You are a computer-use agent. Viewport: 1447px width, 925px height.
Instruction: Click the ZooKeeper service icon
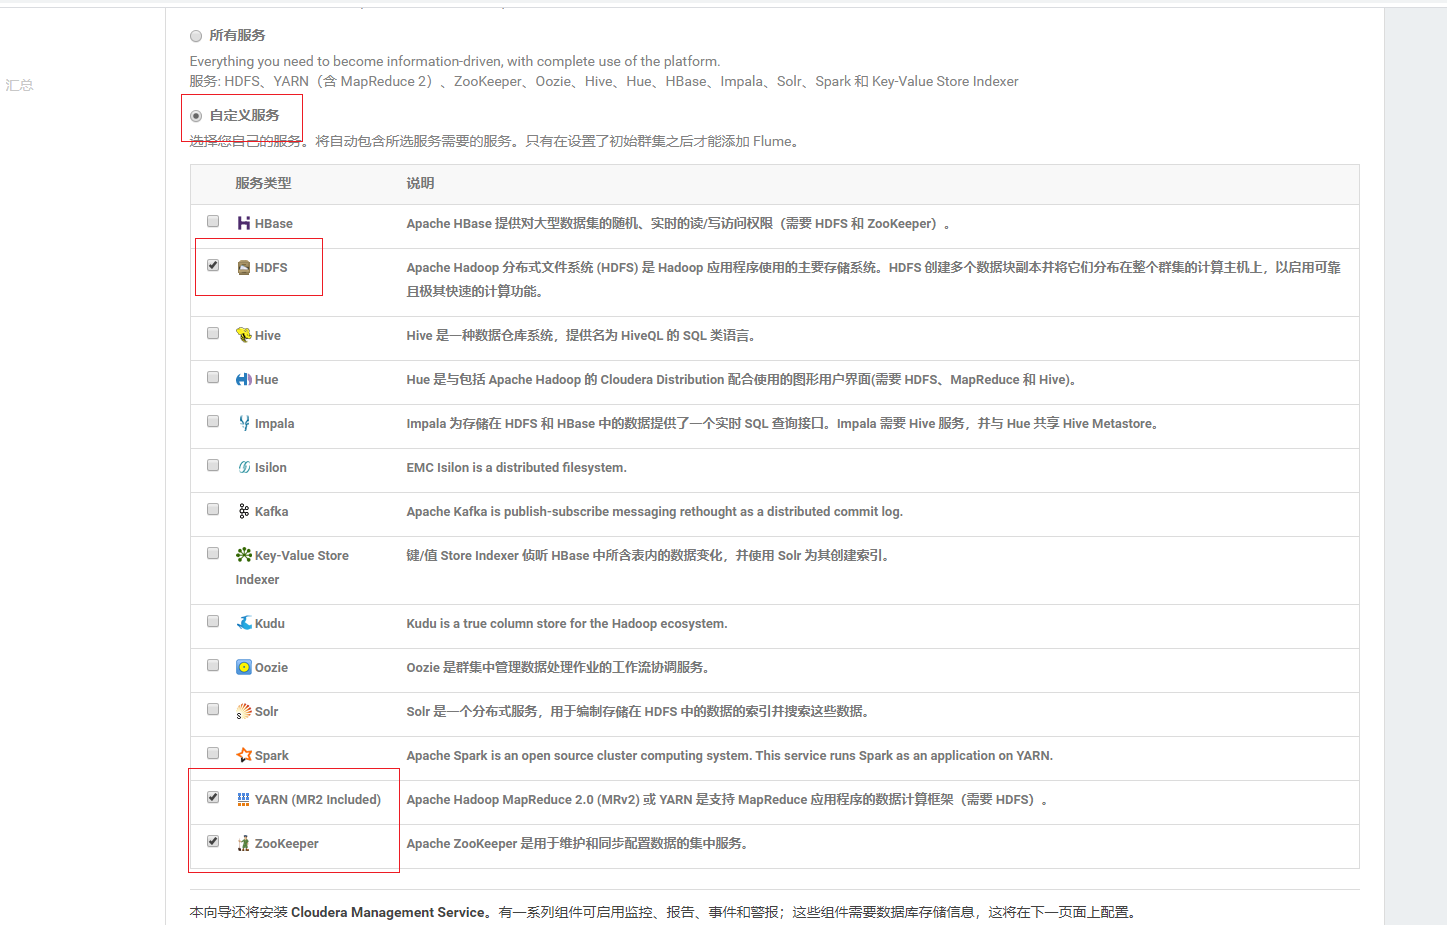pyautogui.click(x=243, y=842)
